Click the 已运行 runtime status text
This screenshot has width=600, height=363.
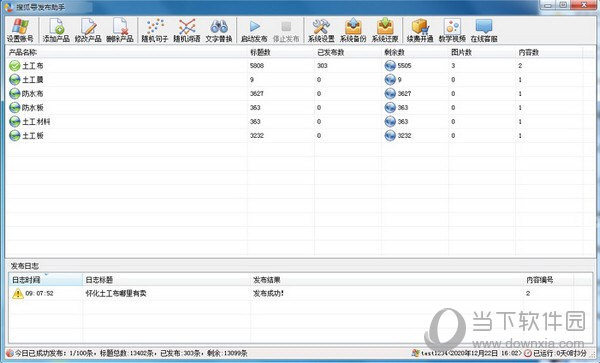[x=559, y=353]
